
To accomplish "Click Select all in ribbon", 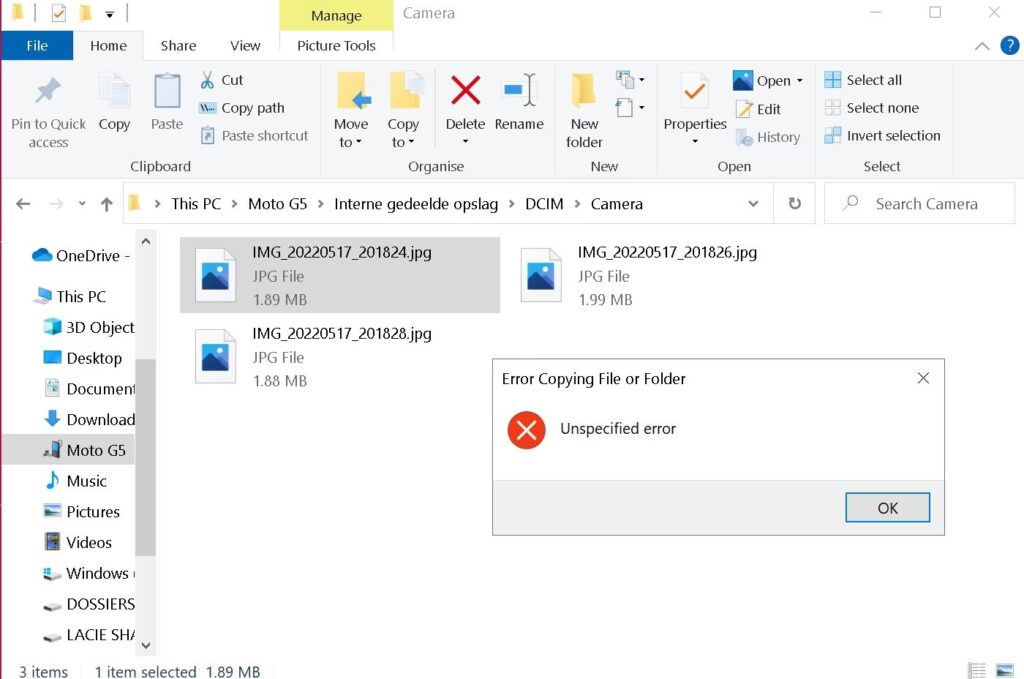I will coord(863,80).
